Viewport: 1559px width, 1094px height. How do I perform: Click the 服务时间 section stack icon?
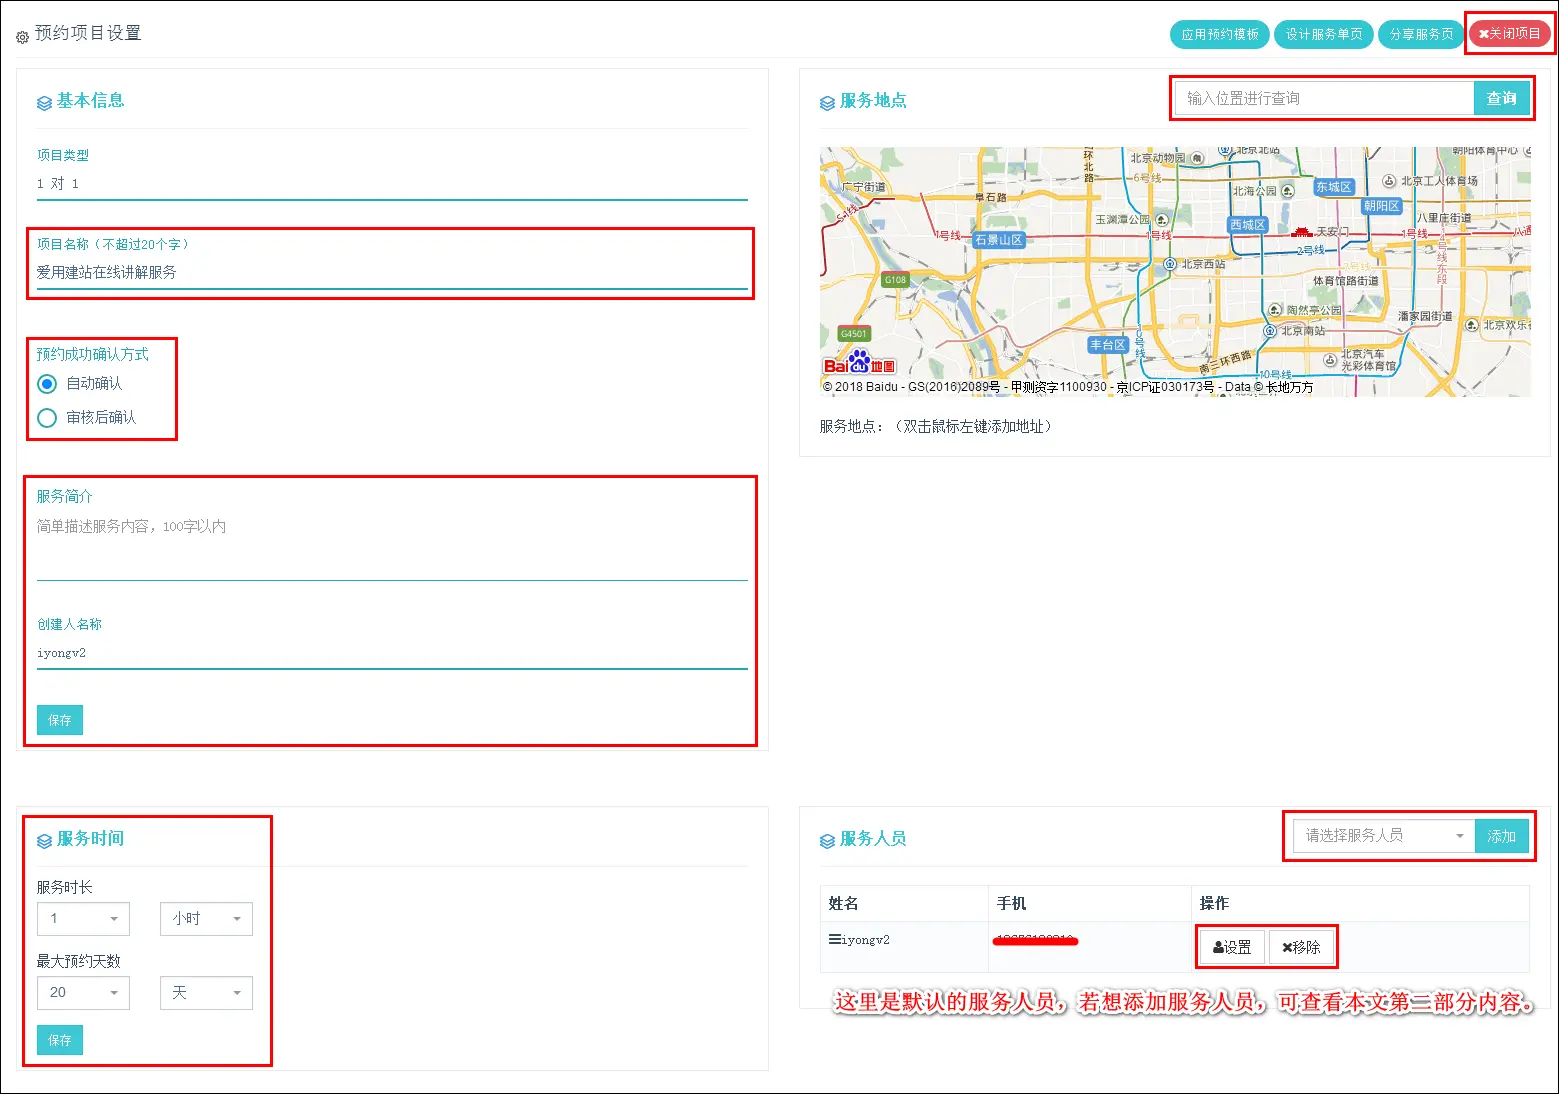(44, 841)
